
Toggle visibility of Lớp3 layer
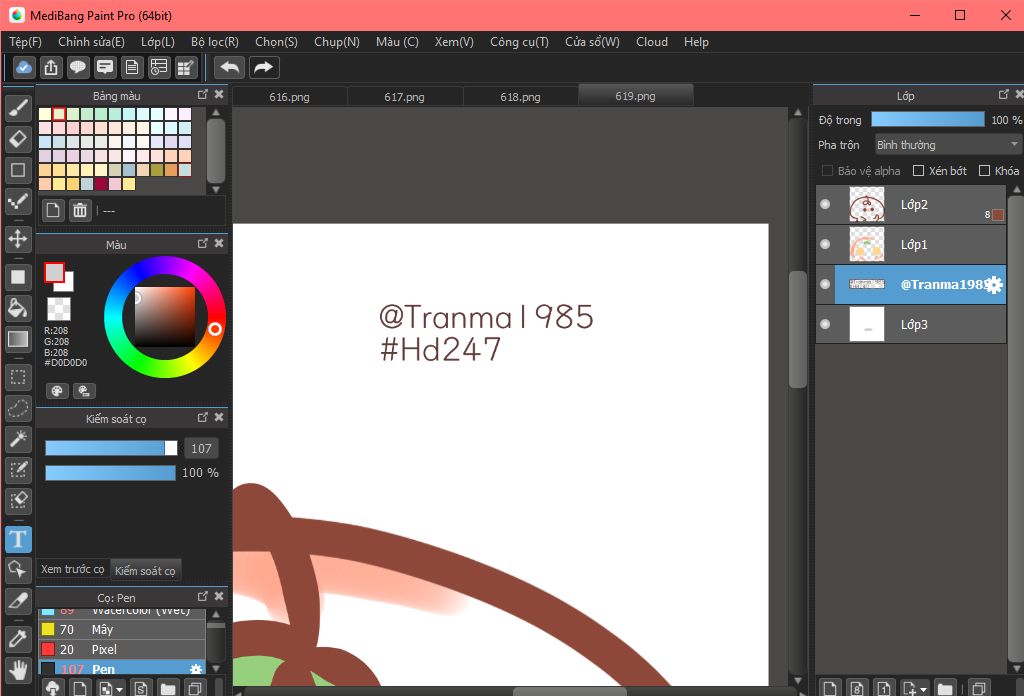click(825, 324)
